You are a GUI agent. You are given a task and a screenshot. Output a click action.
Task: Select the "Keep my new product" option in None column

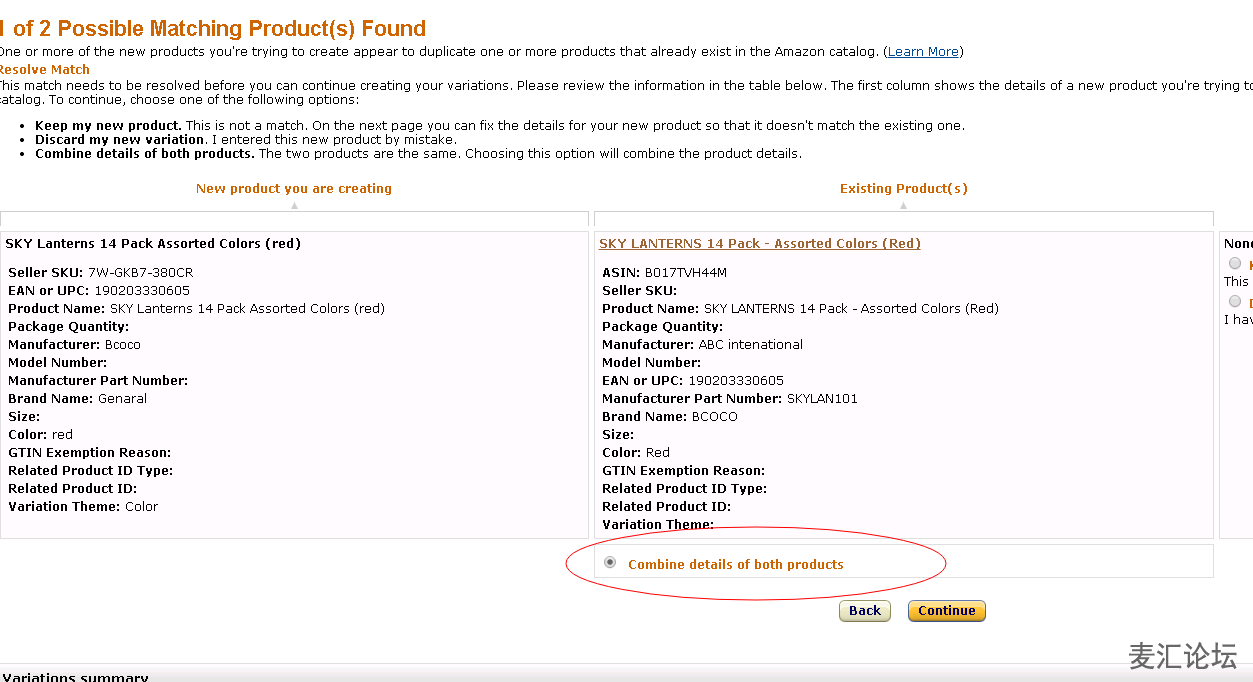pos(1235,263)
